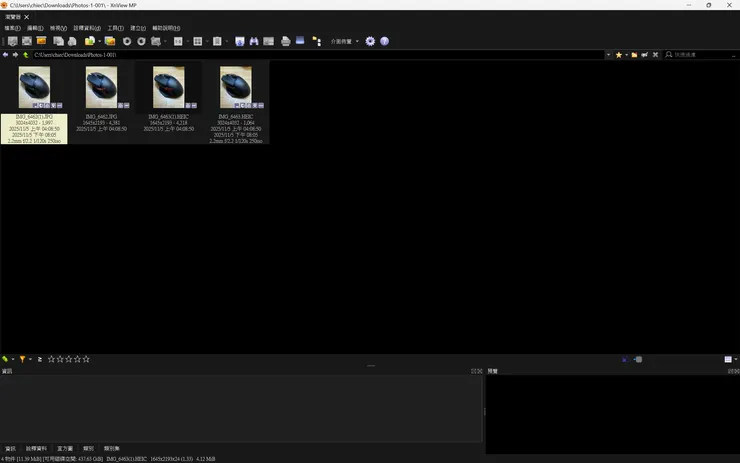Click the orange filter funnel icon
Viewport: 740px width, 463px height.
22,359
